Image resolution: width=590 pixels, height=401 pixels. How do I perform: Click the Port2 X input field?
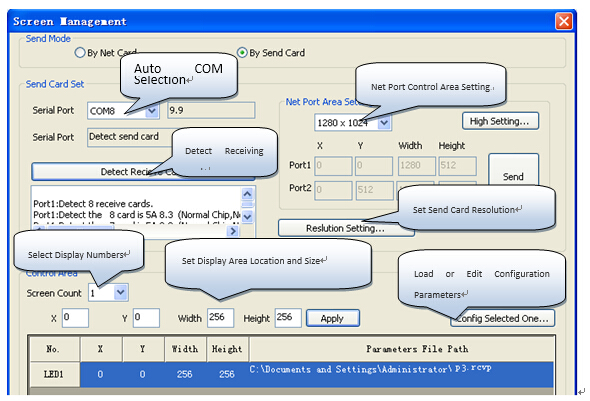coord(334,190)
